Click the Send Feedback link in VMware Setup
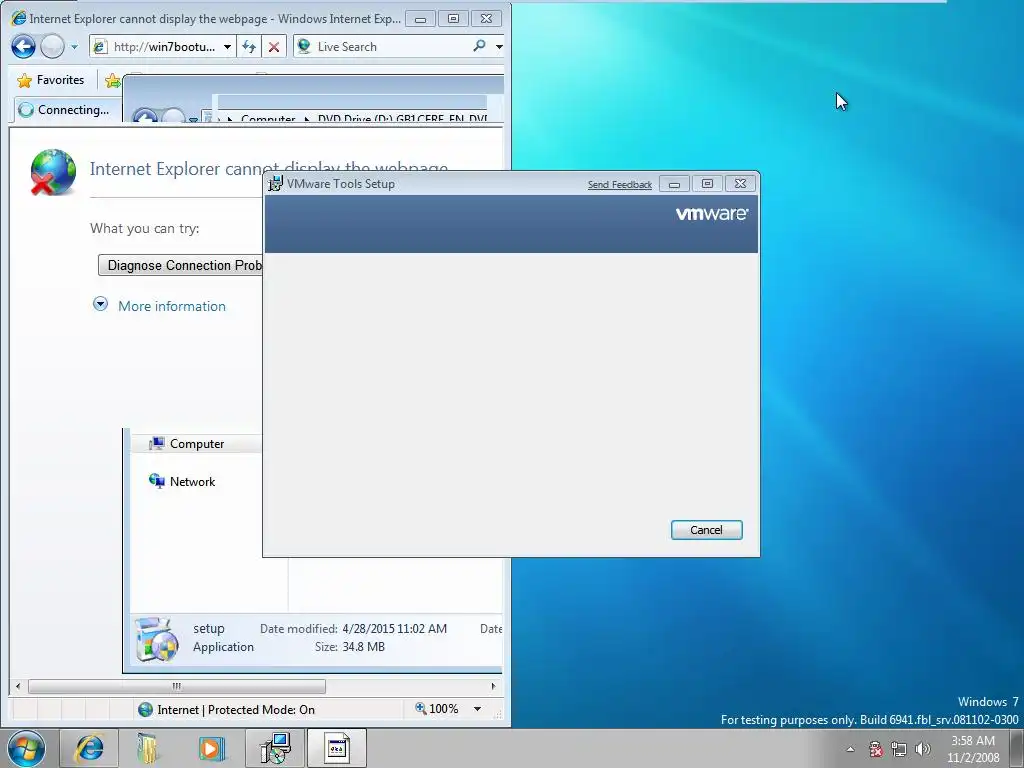This screenshot has height=768, width=1024. [x=620, y=185]
